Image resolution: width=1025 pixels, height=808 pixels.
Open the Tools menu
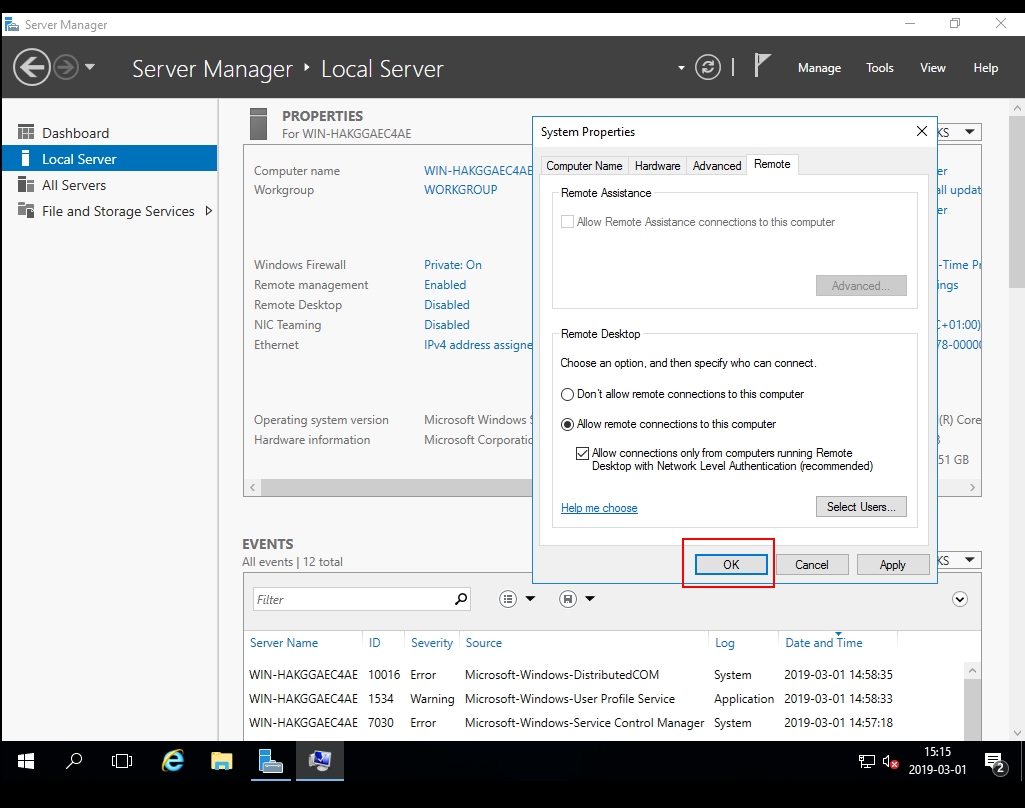(x=879, y=68)
